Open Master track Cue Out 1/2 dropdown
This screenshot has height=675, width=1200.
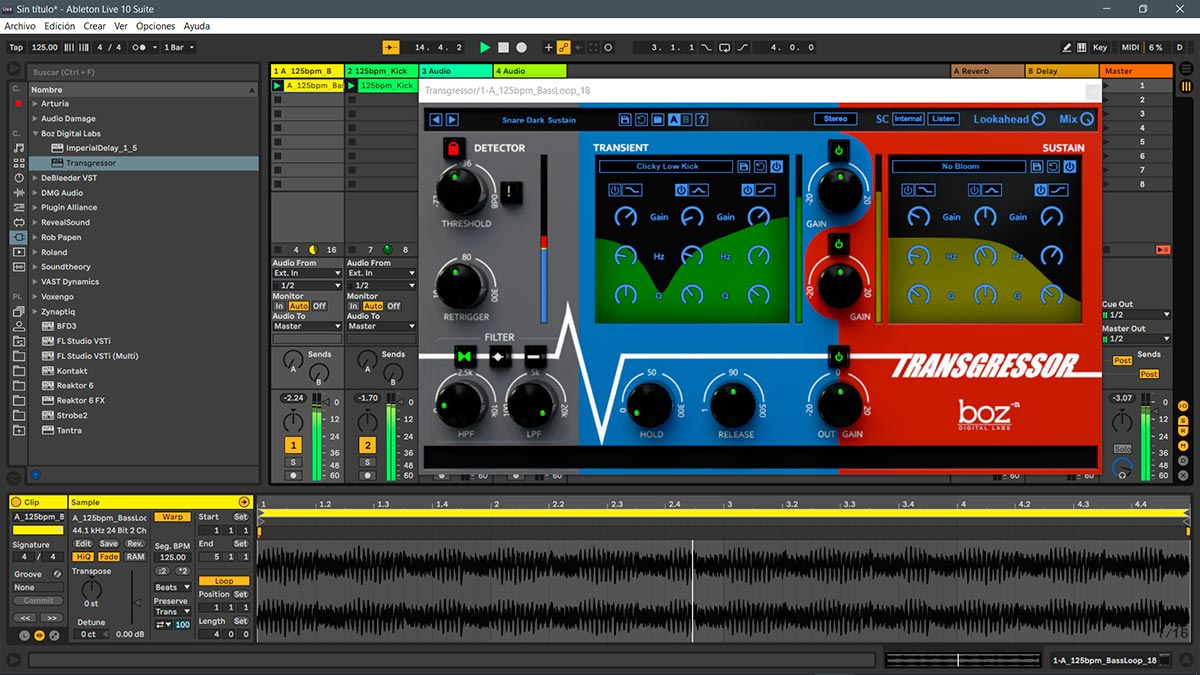click(x=1135, y=315)
